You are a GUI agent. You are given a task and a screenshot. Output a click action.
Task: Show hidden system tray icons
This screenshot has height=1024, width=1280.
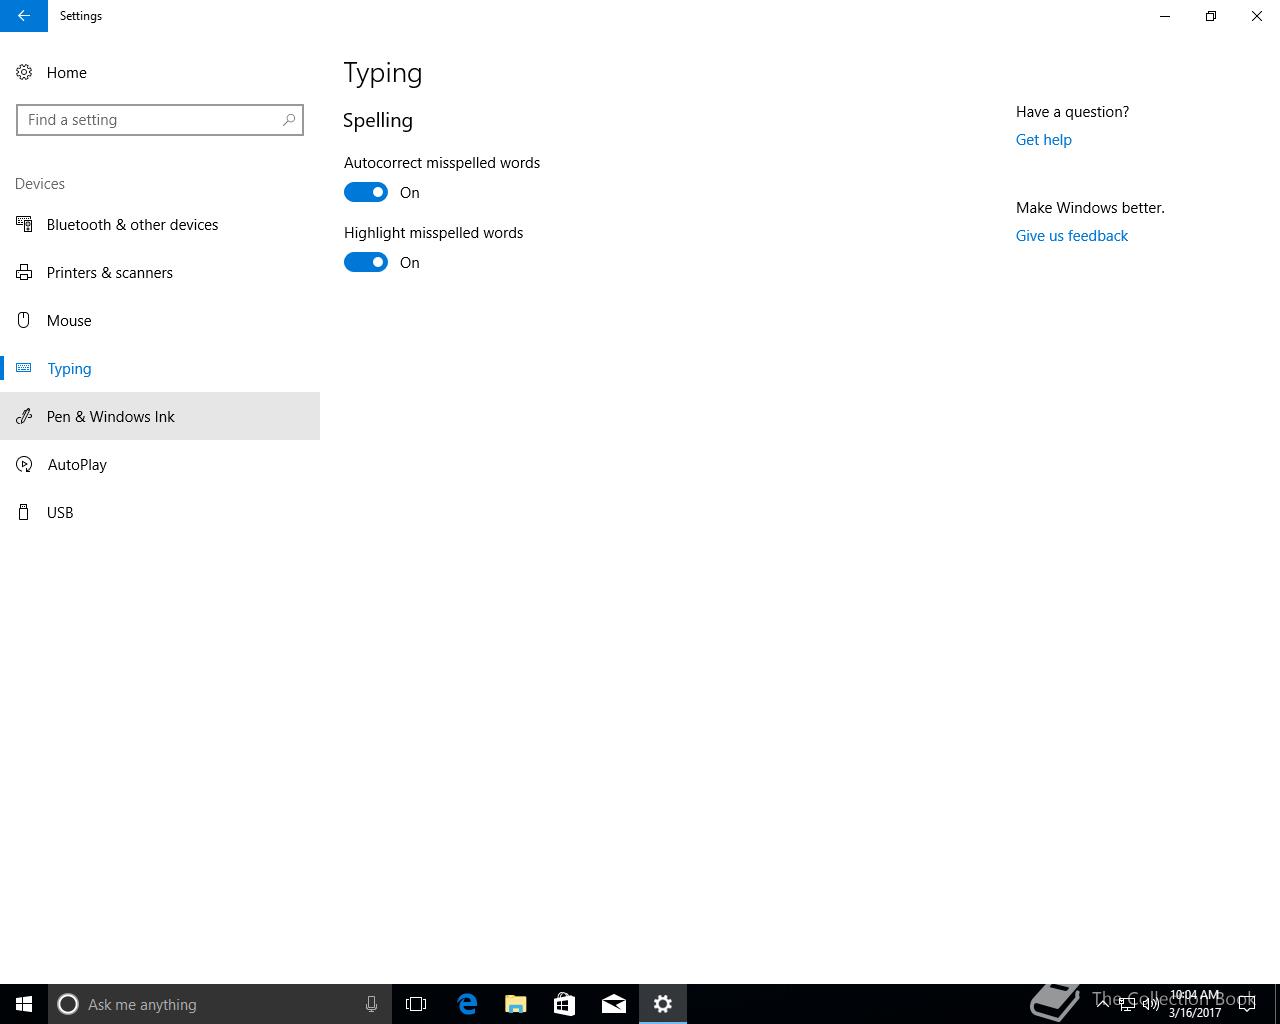(x=1103, y=1003)
